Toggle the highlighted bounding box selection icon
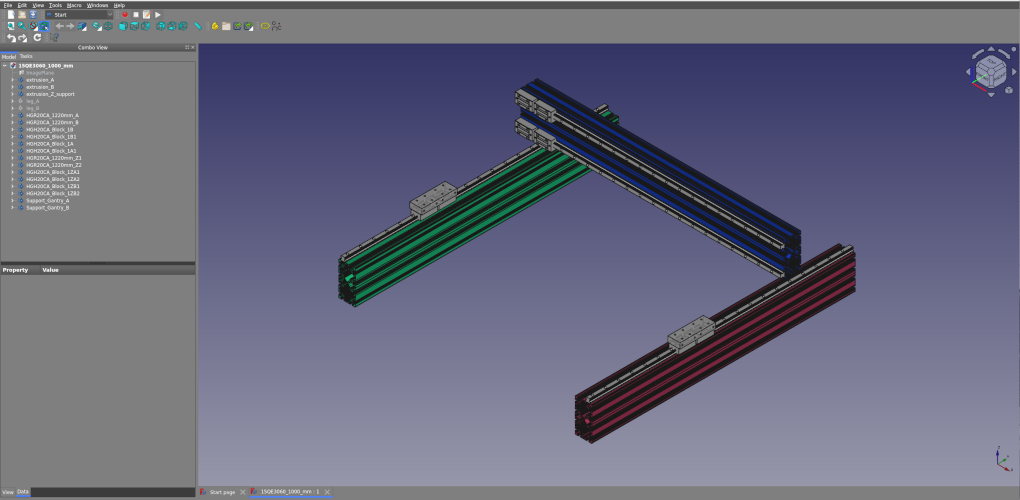The width and height of the screenshot is (1020, 500). pyautogui.click(x=44, y=26)
